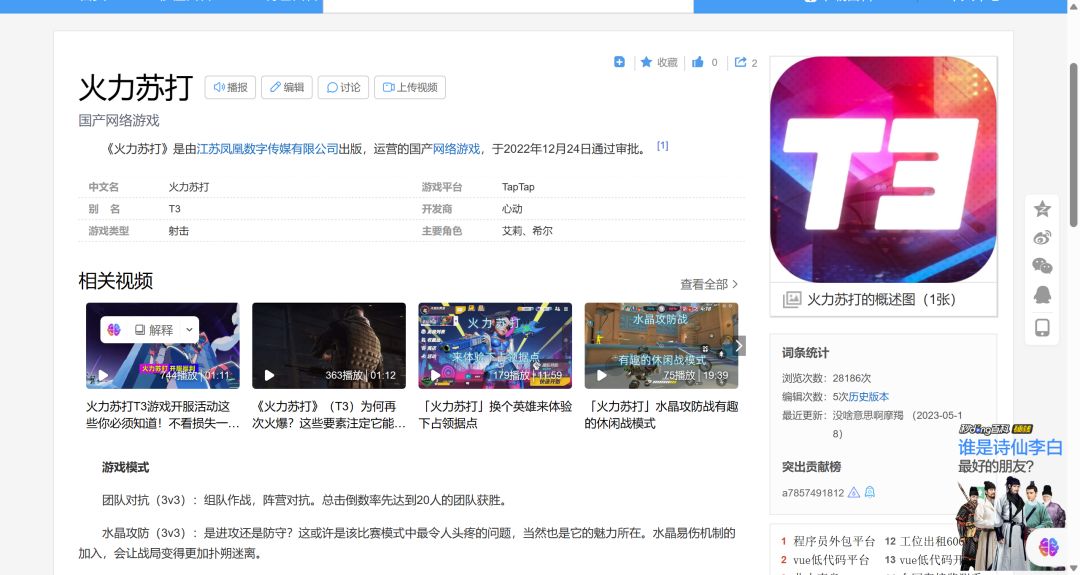Viewport: 1080px width, 575px height.
Task: Select the 主要角色 value 艾莉、希尔
Action: coord(527,231)
